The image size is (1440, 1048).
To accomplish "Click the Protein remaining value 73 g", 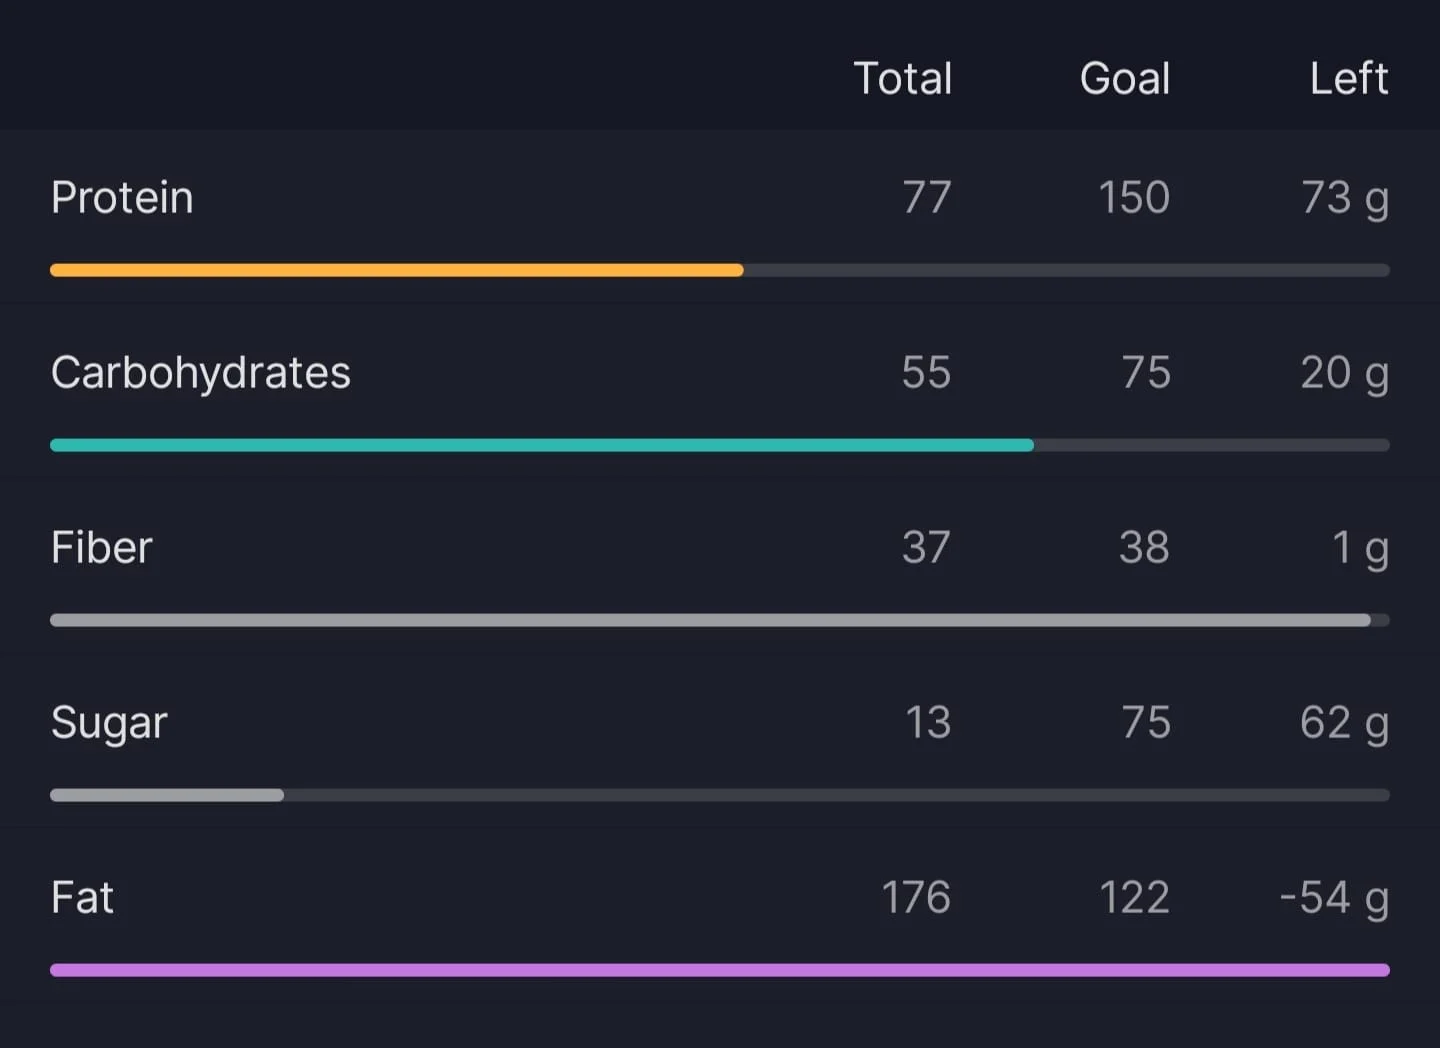I will (x=1345, y=199).
